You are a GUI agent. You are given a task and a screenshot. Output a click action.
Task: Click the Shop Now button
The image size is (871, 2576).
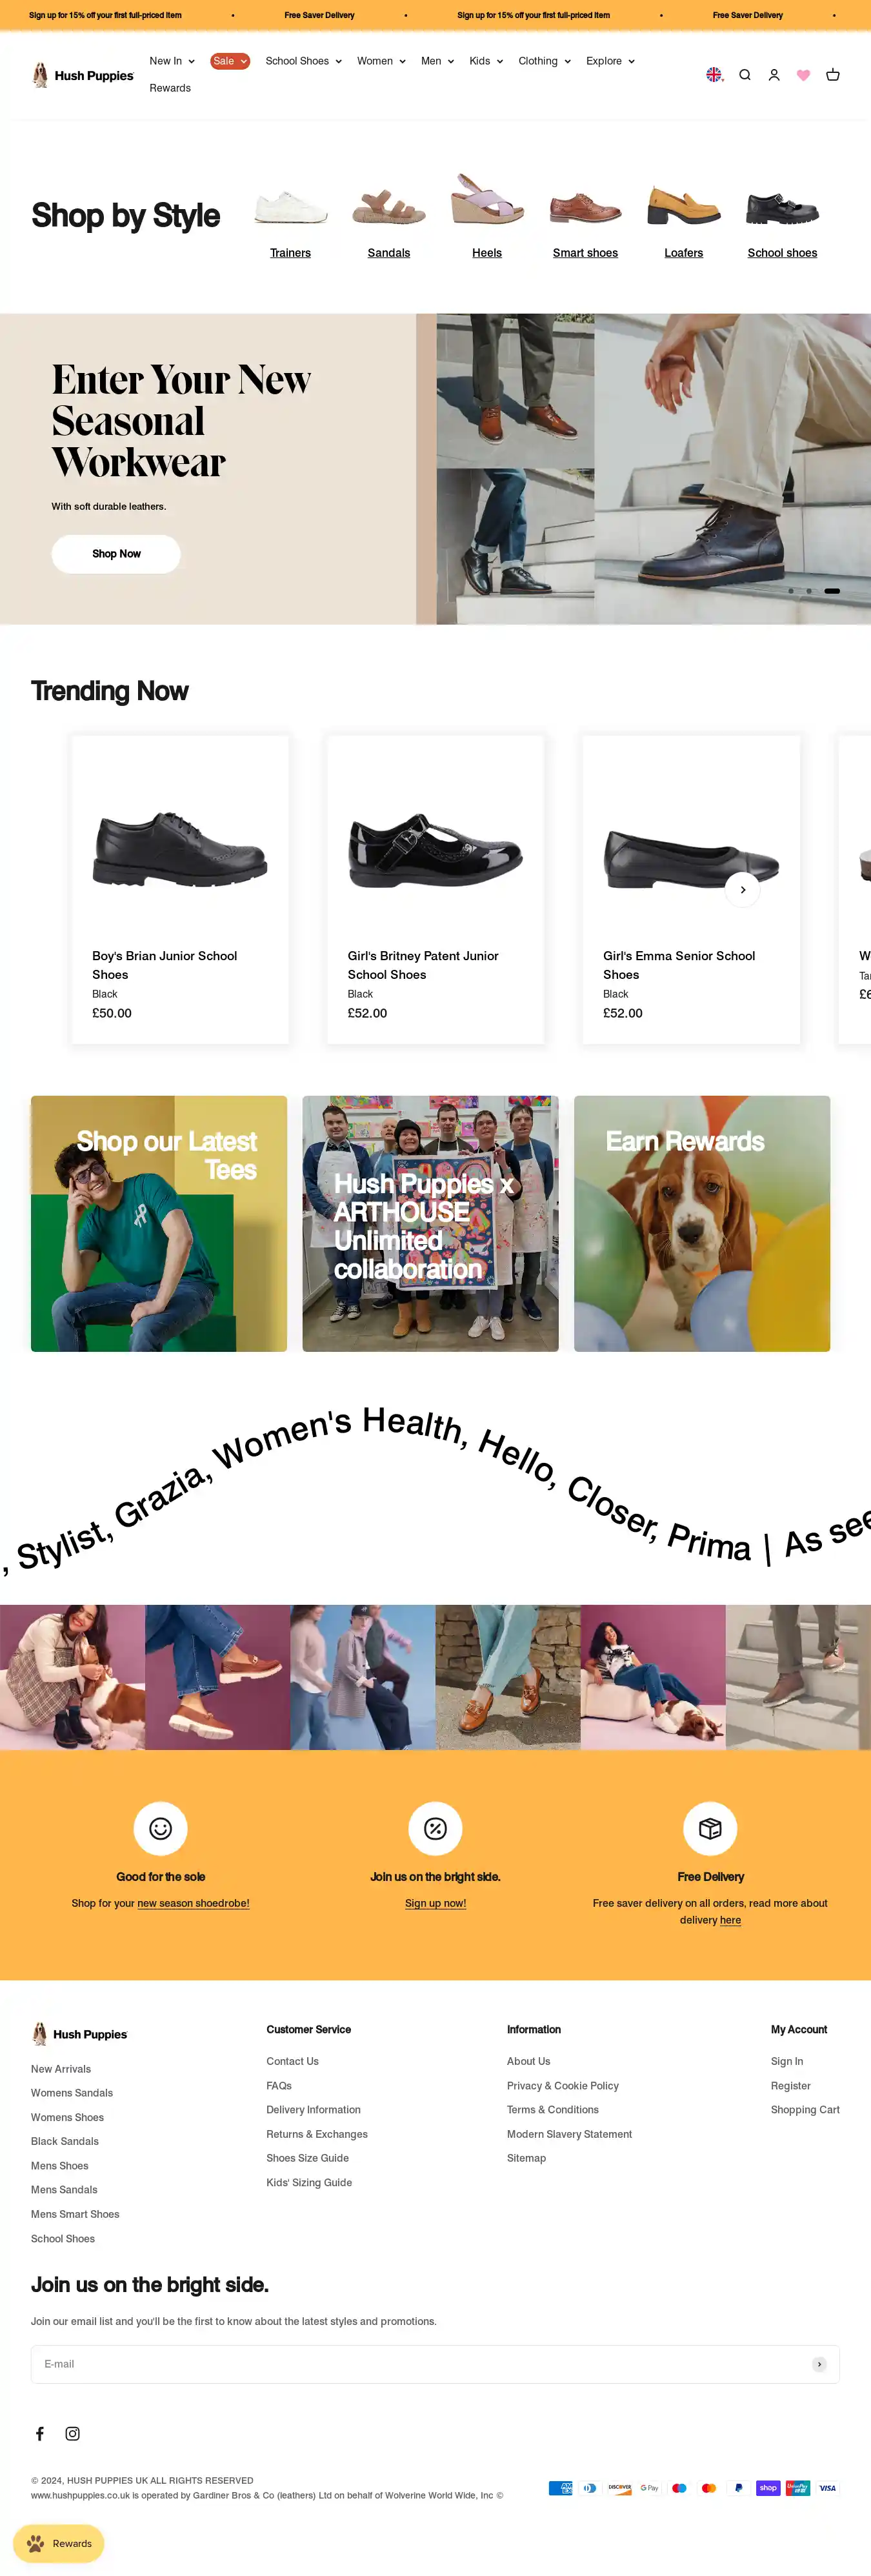116,554
